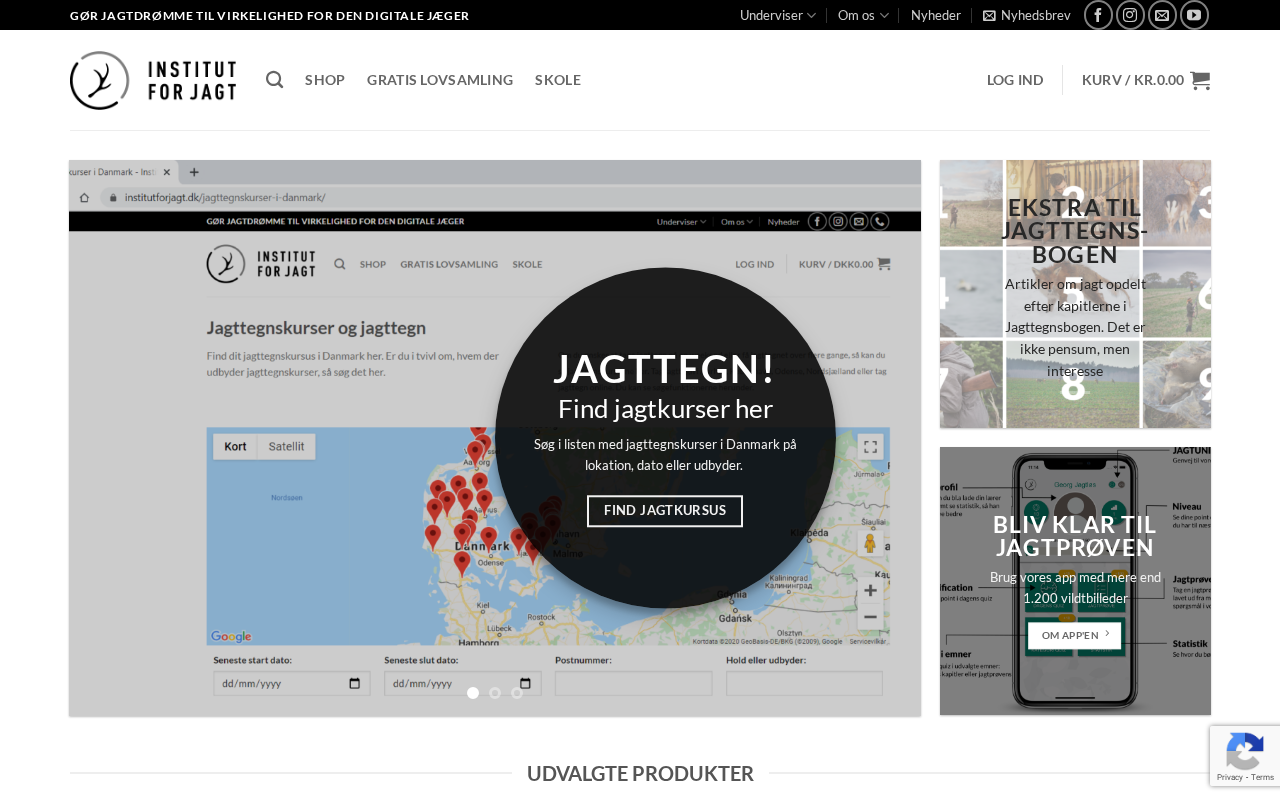Open the Facebook social icon
This screenshot has height=800, width=1280.
pyautogui.click(x=1098, y=15)
